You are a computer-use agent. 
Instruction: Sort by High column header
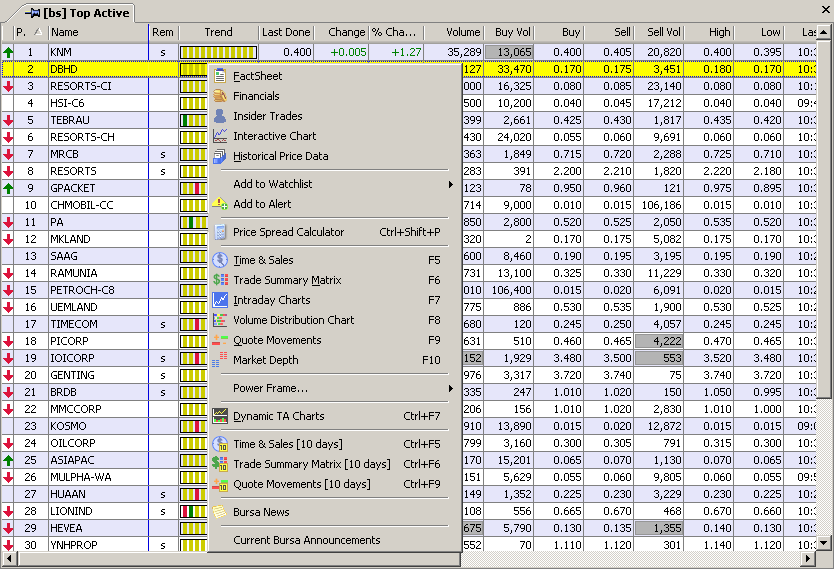[708, 32]
